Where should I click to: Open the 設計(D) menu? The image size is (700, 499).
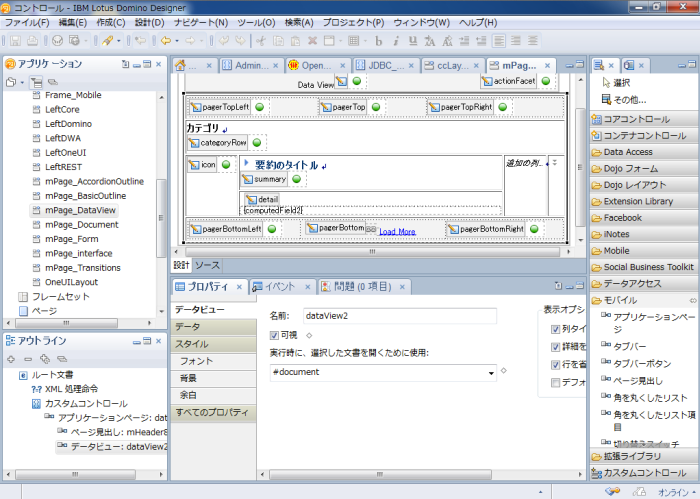click(x=150, y=22)
